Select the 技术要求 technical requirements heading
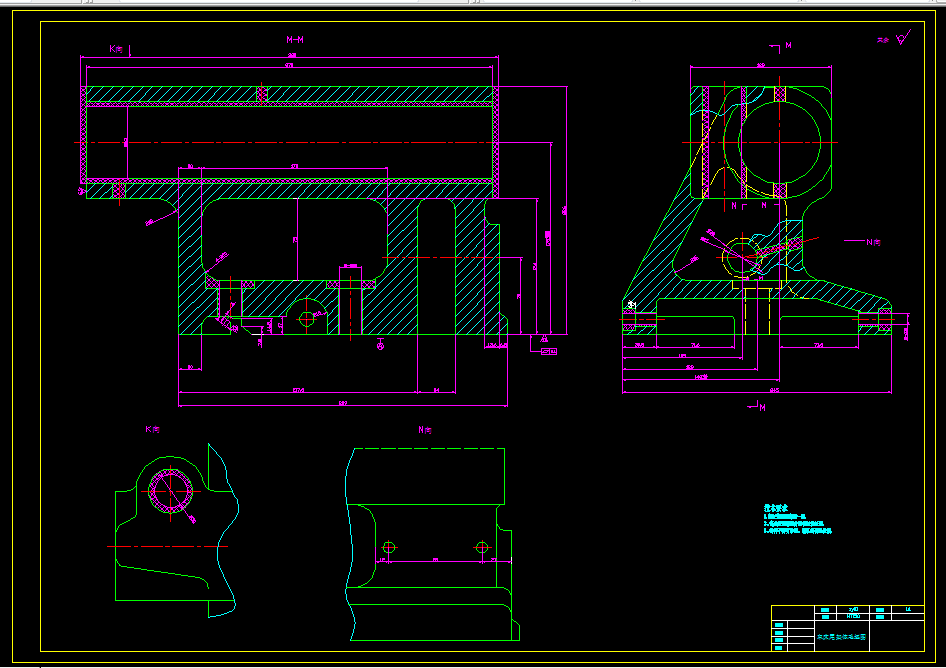Screen dimensions: 946x668 tap(776, 509)
